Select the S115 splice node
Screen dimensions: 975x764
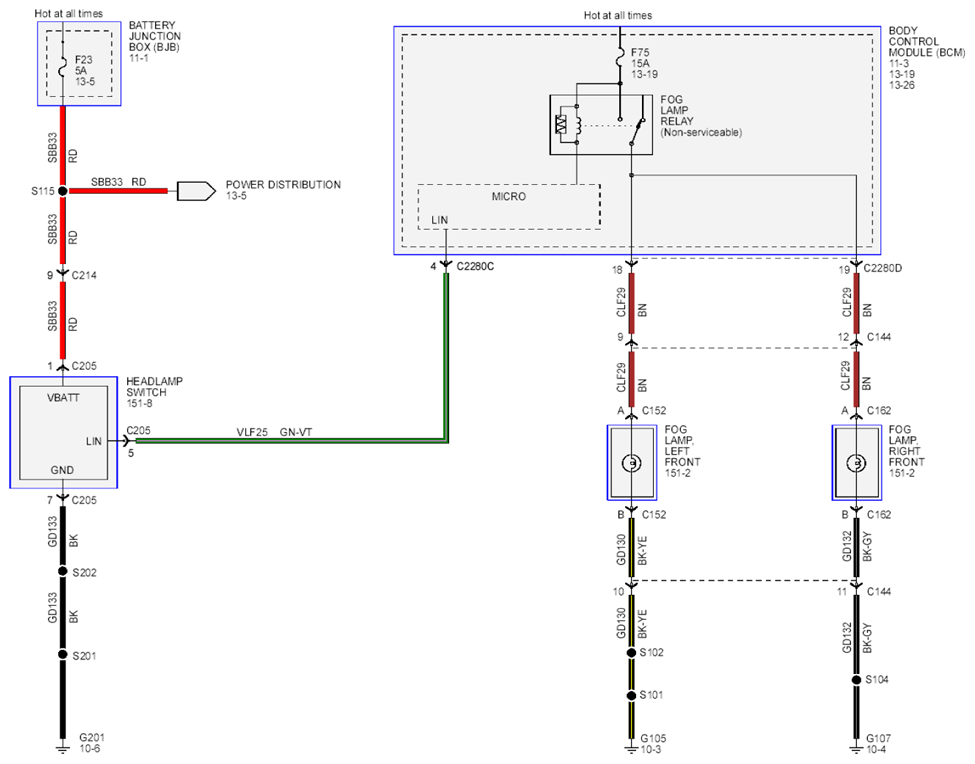pyautogui.click(x=62, y=191)
